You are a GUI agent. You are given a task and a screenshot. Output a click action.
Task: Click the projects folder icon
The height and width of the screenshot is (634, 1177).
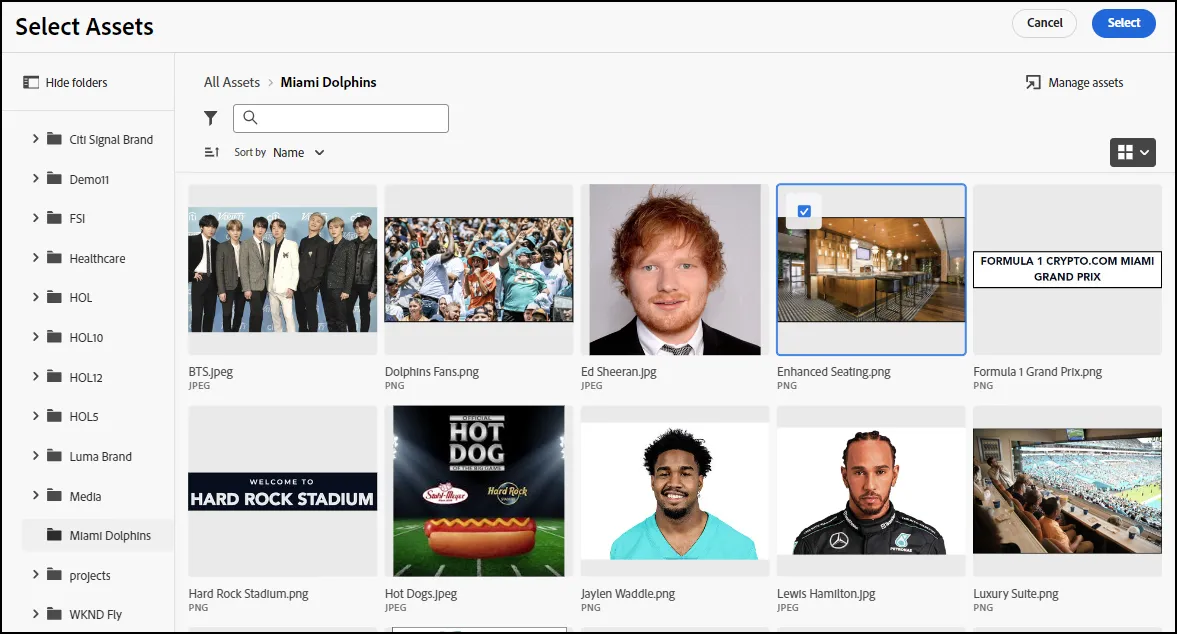pyautogui.click(x=54, y=575)
